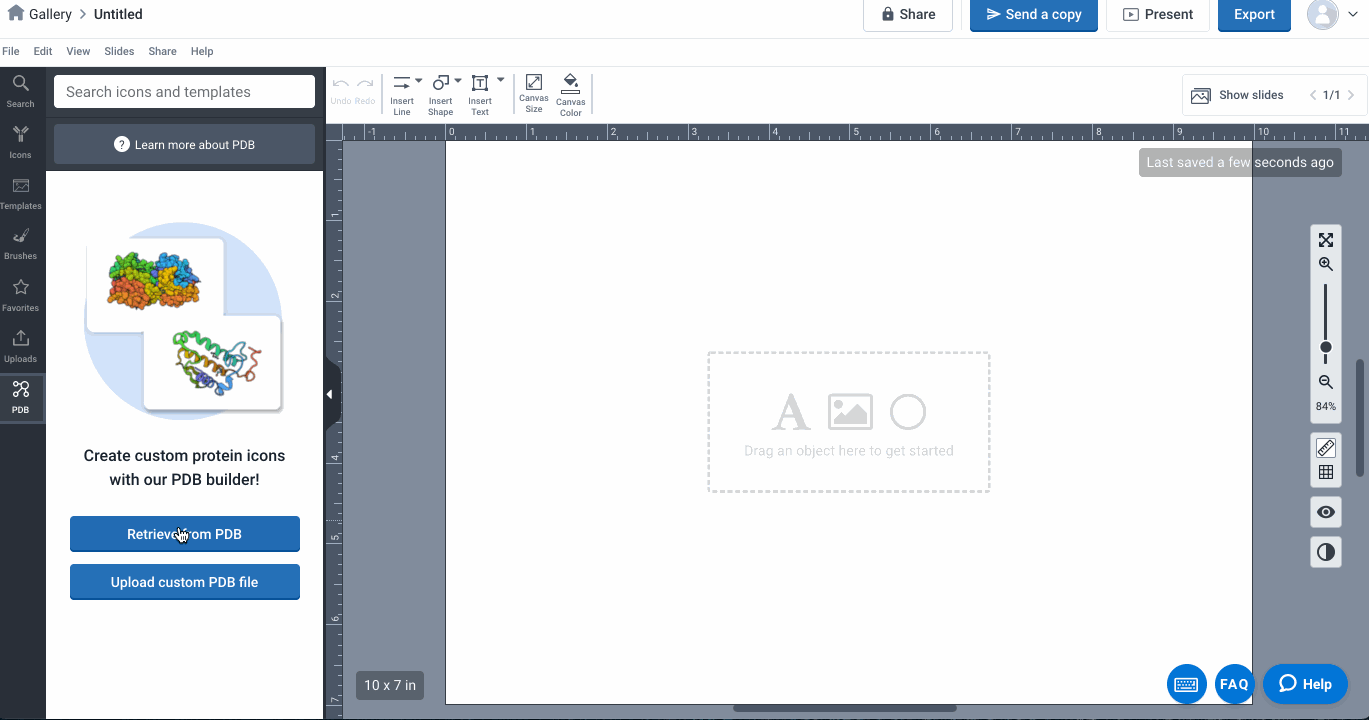
Task: Toggle the canvas grid
Action: pyautogui.click(x=1326, y=472)
